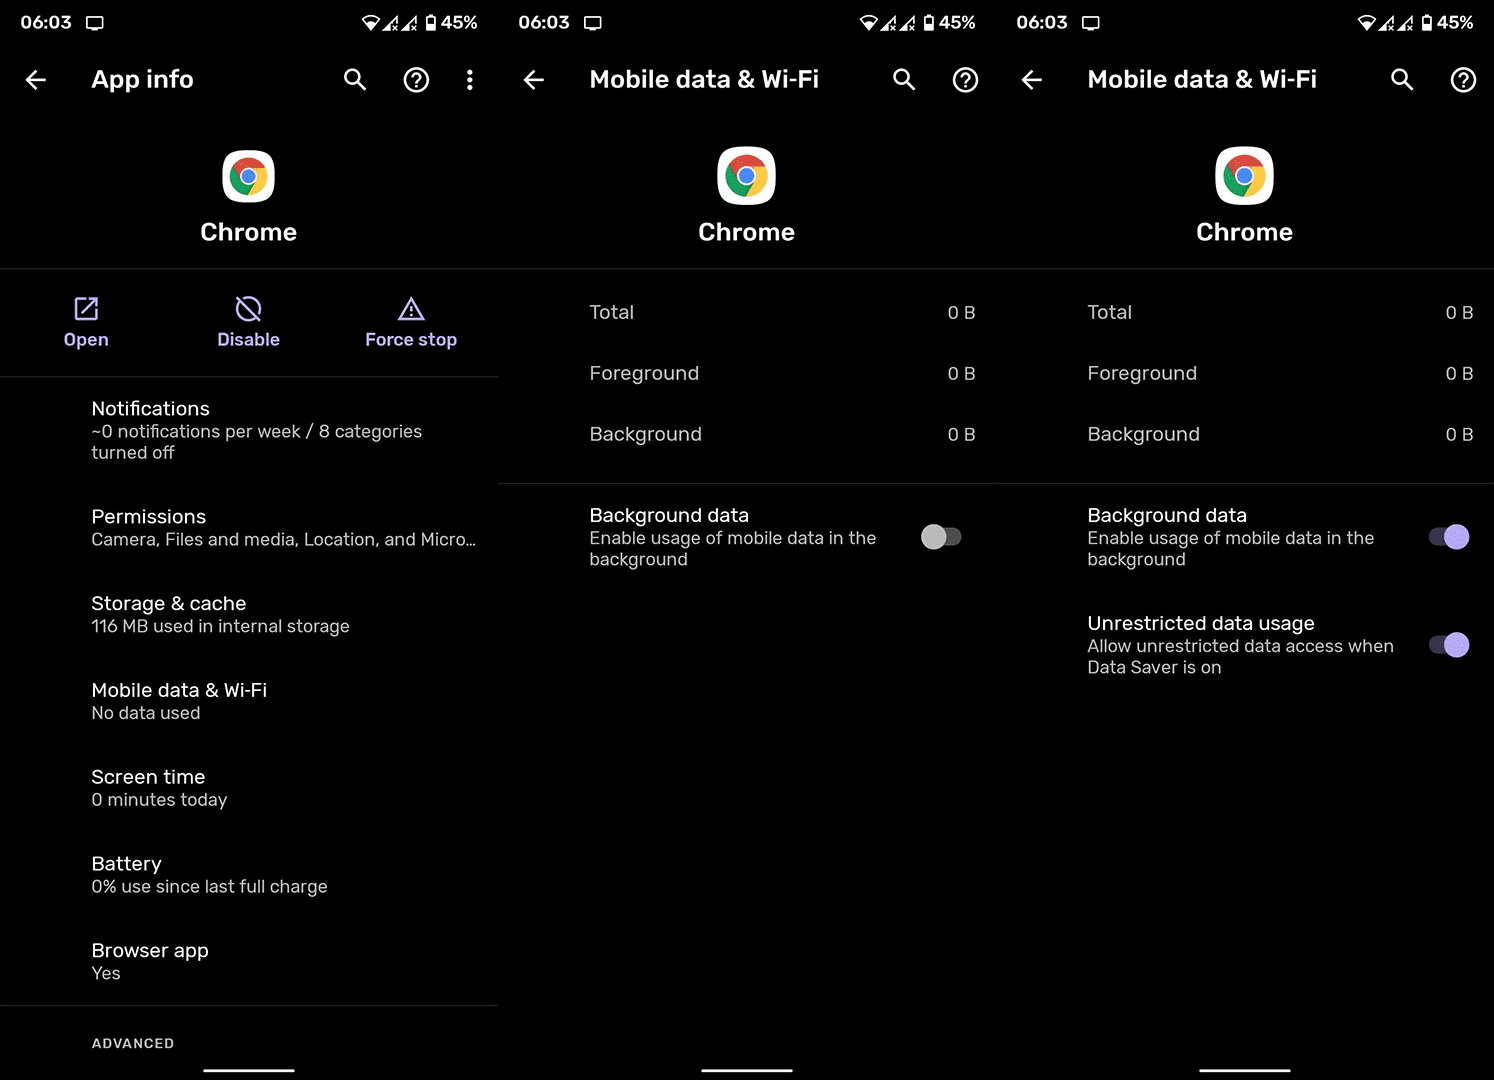The height and width of the screenshot is (1080, 1494).
Task: Tap the search icon on App info
Action: pos(355,80)
